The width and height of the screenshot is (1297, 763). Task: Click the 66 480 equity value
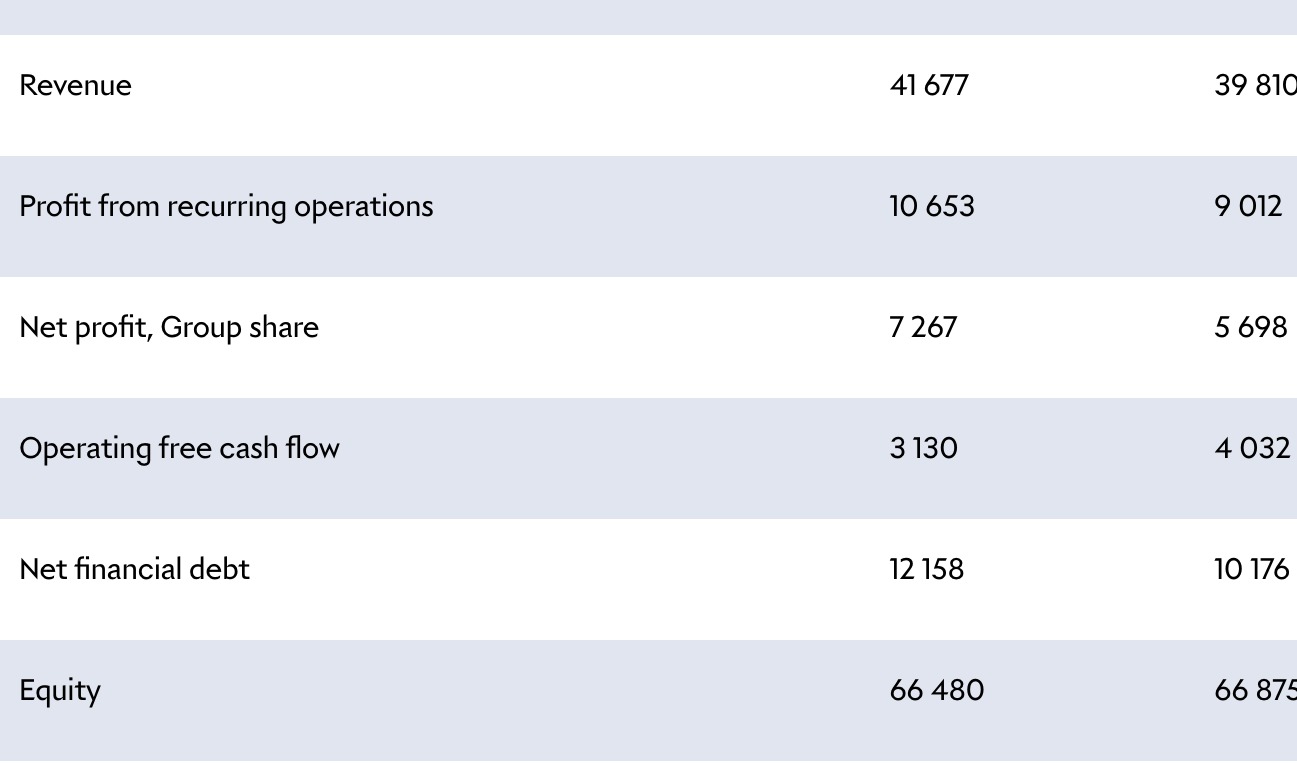pos(937,690)
